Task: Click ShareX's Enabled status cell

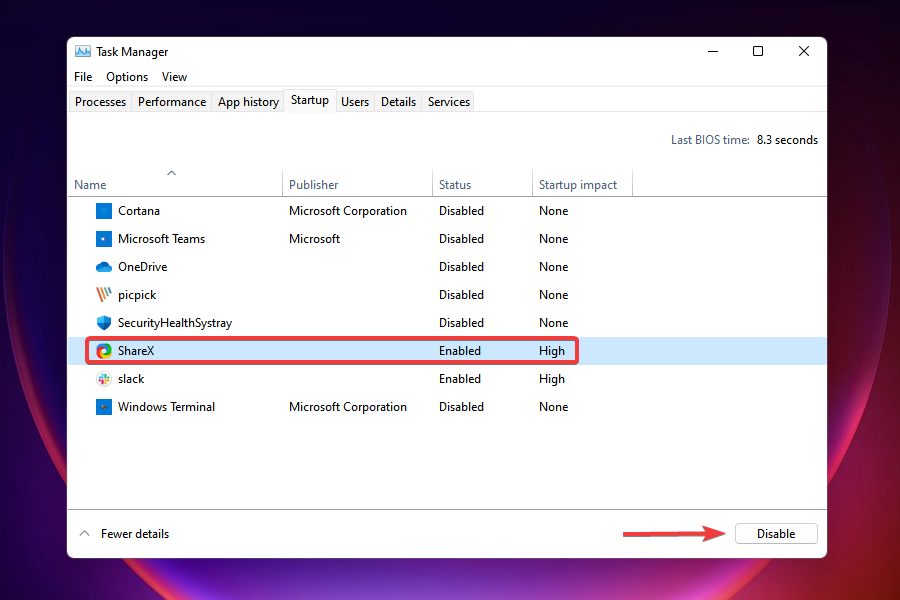Action: 460,351
